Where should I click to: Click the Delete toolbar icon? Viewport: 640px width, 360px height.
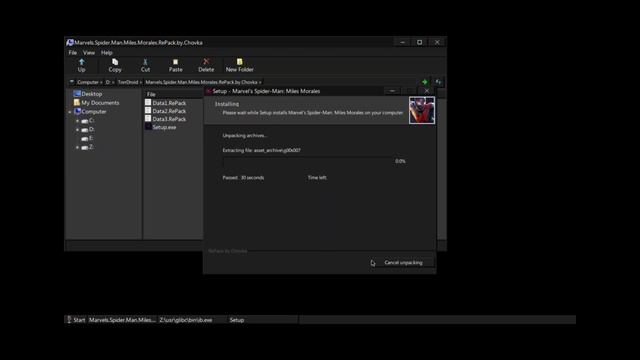point(206,62)
